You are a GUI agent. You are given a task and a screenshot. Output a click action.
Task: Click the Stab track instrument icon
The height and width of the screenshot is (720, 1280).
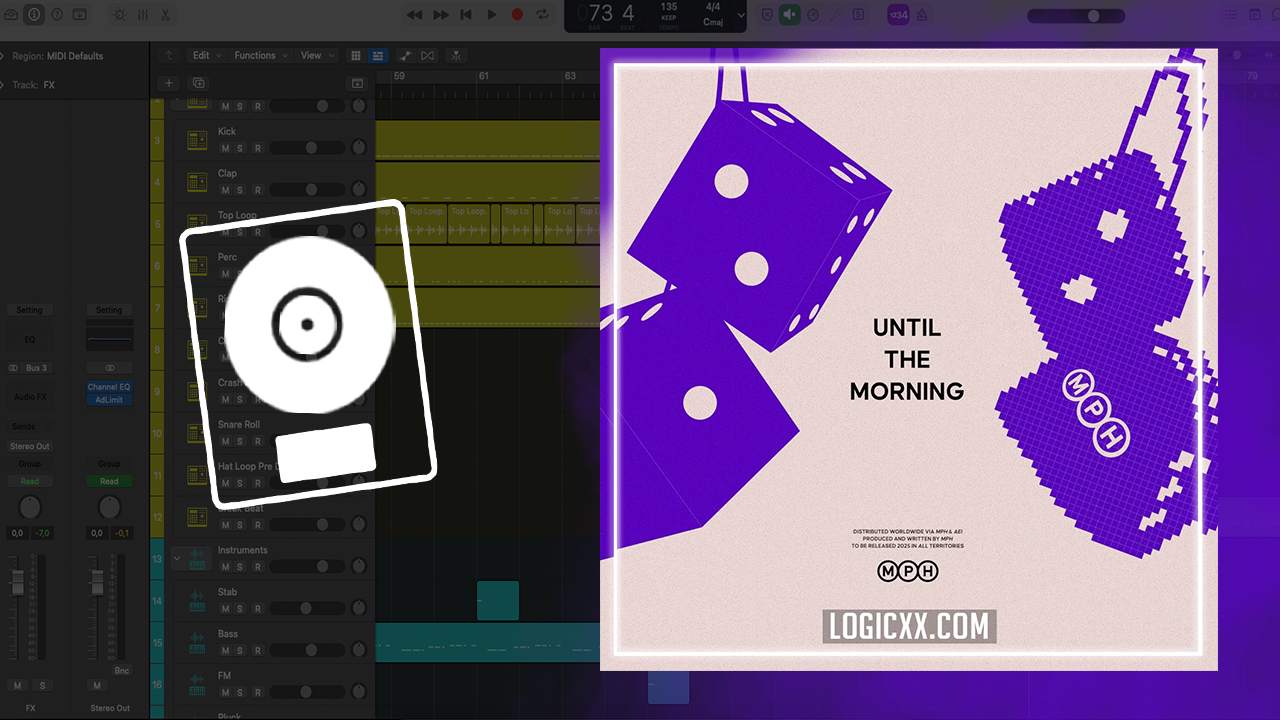(x=197, y=602)
